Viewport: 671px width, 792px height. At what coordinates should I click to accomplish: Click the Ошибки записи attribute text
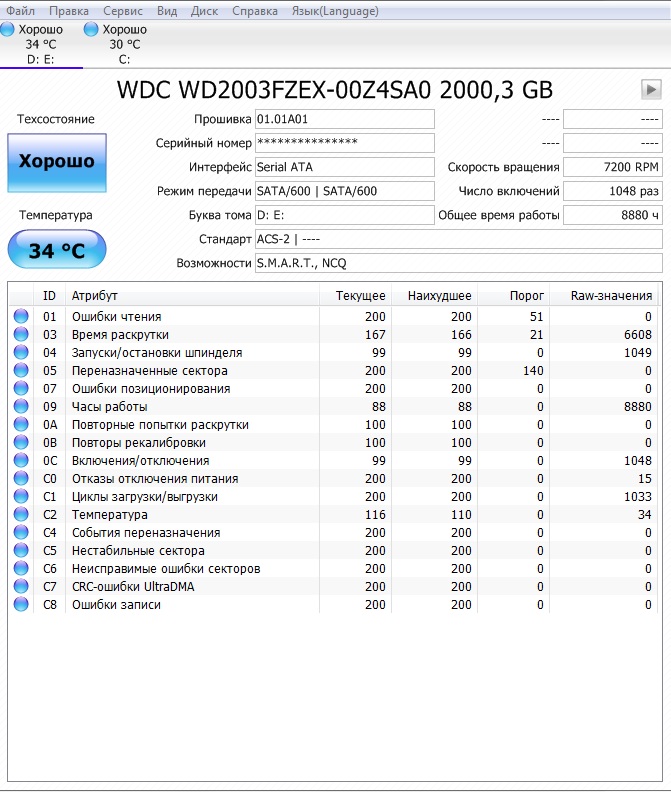(x=116, y=605)
